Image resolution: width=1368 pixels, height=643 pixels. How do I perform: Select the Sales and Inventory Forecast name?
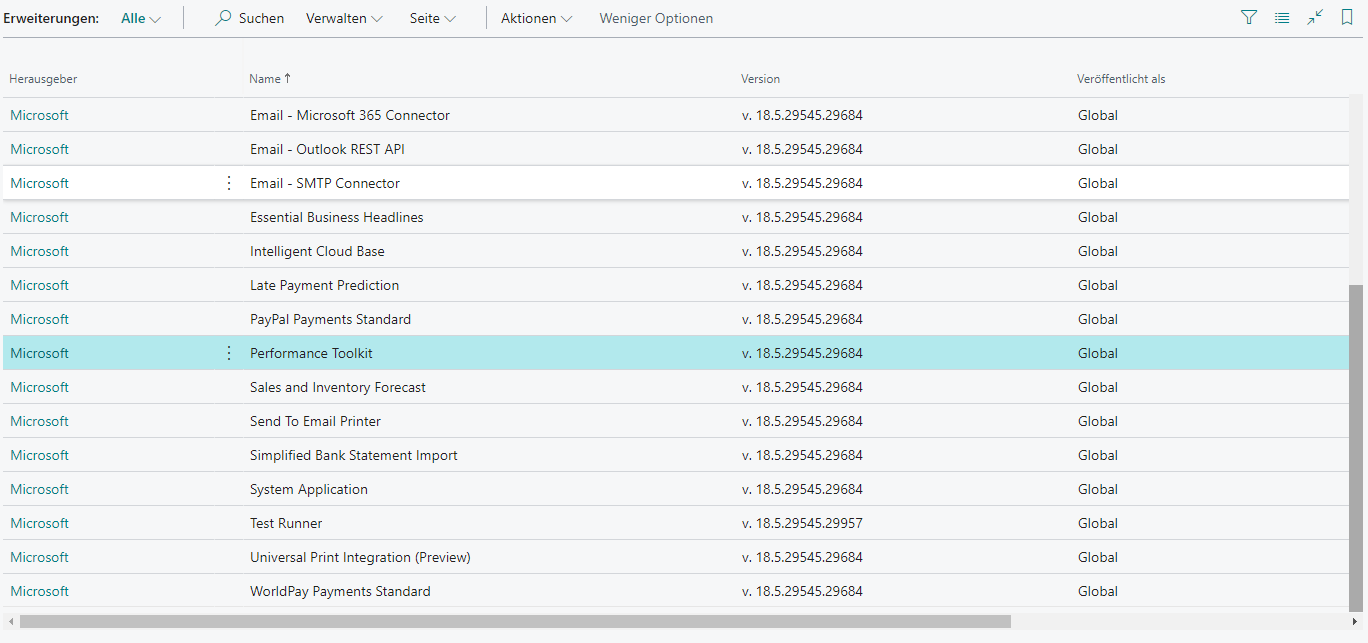(338, 387)
